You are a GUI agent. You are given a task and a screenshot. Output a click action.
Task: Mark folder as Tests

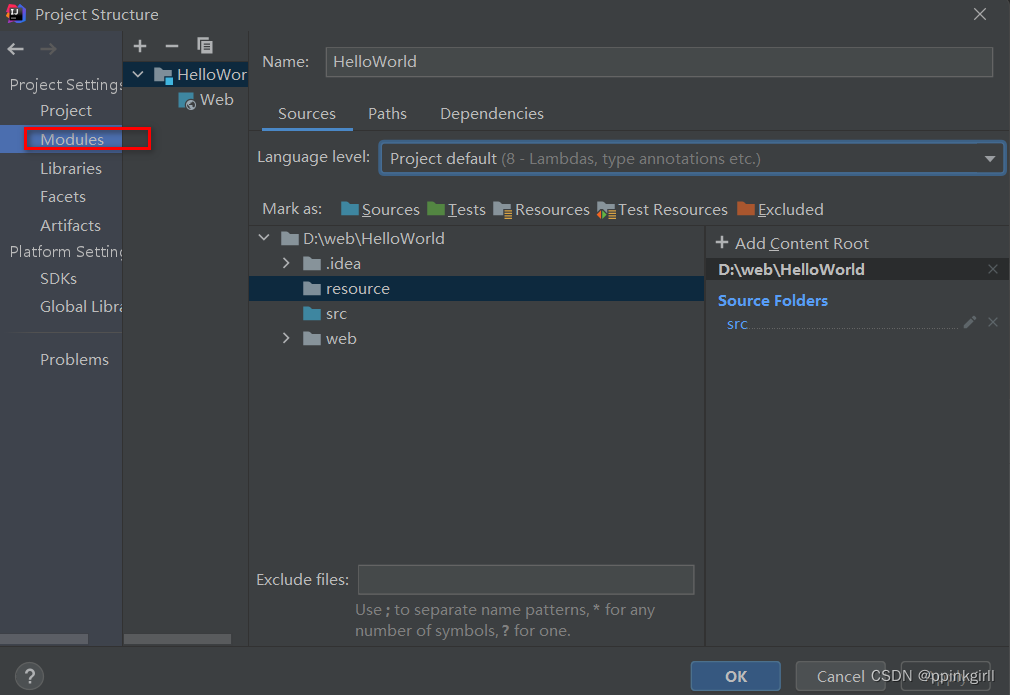tap(456, 209)
